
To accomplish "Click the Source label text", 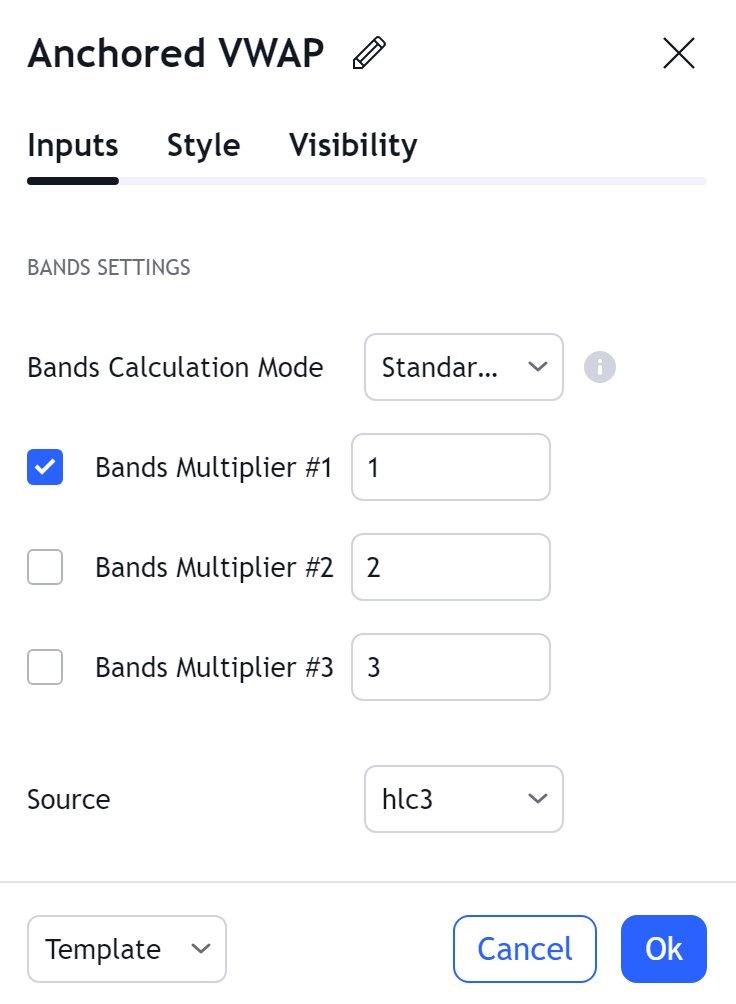I will (69, 799).
